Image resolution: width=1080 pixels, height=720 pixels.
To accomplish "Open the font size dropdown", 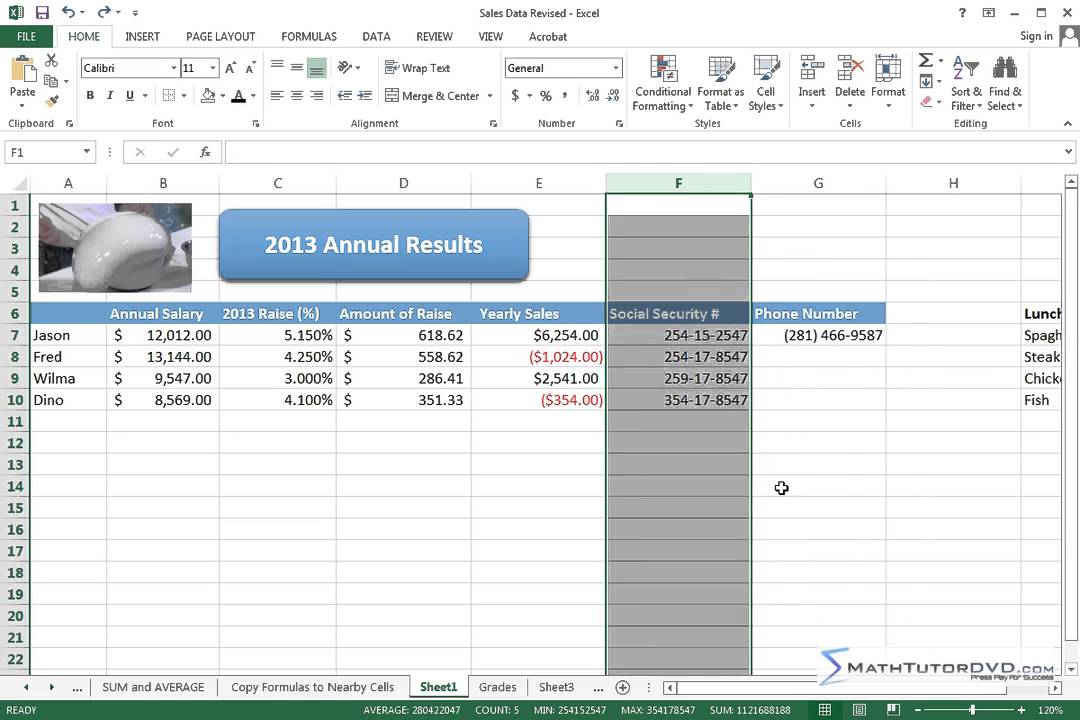I will coord(213,68).
